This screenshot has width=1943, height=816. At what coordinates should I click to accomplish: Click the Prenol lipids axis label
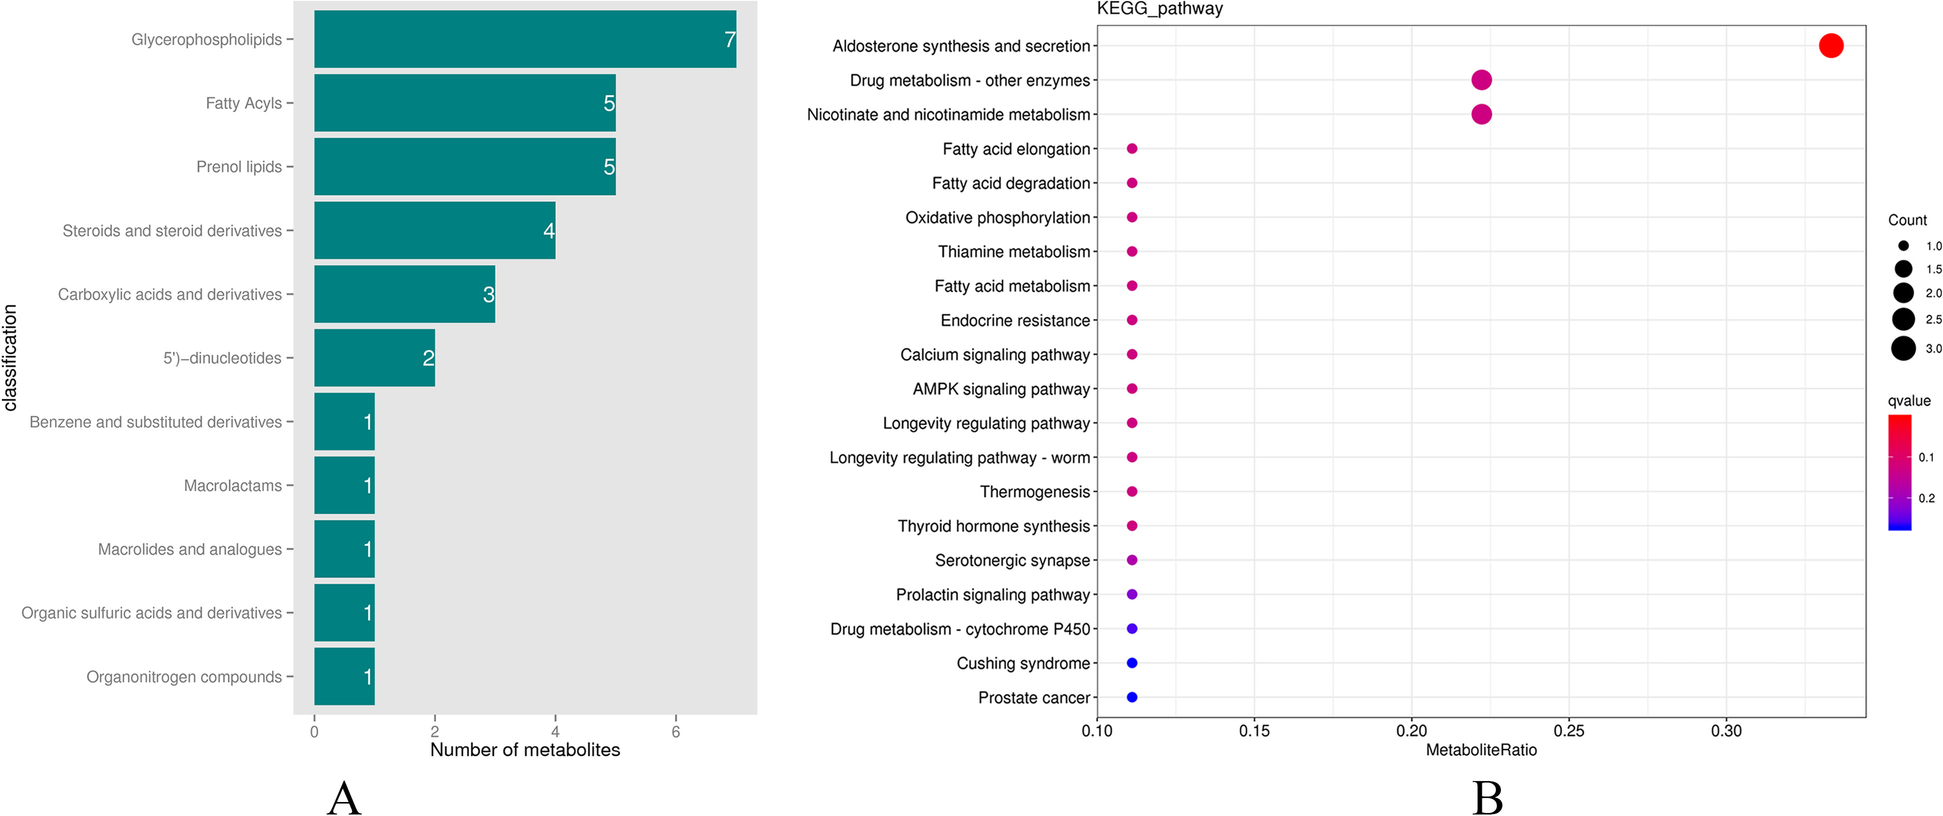coord(239,167)
